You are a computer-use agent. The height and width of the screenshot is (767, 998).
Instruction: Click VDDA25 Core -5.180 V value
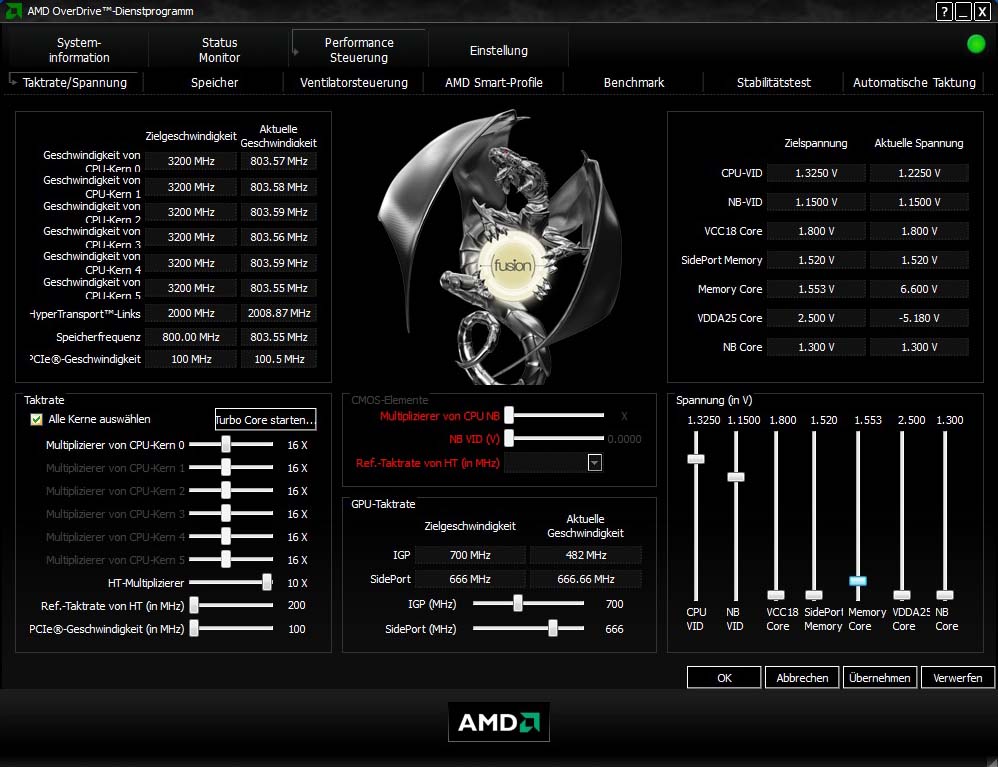point(919,318)
